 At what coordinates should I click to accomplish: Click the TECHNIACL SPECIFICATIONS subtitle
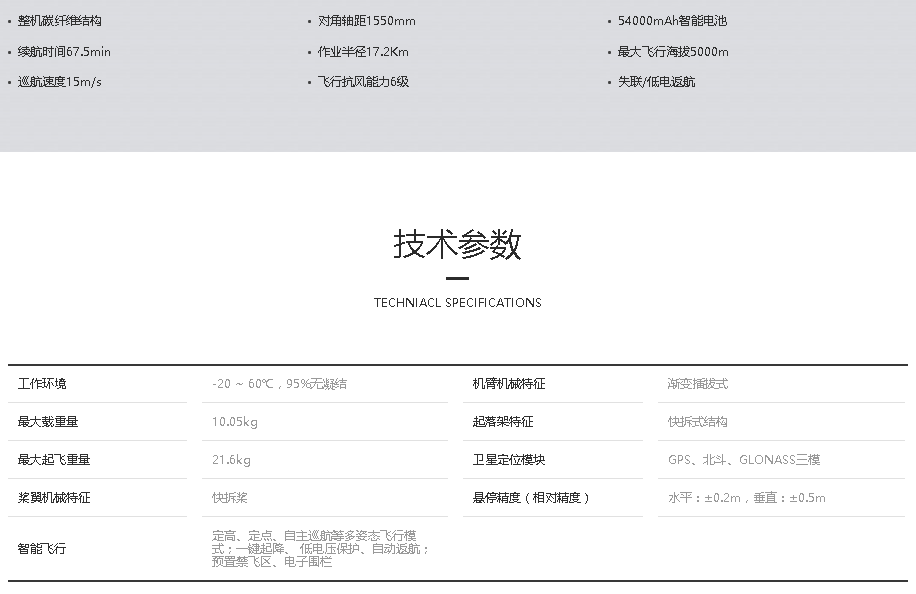457,303
